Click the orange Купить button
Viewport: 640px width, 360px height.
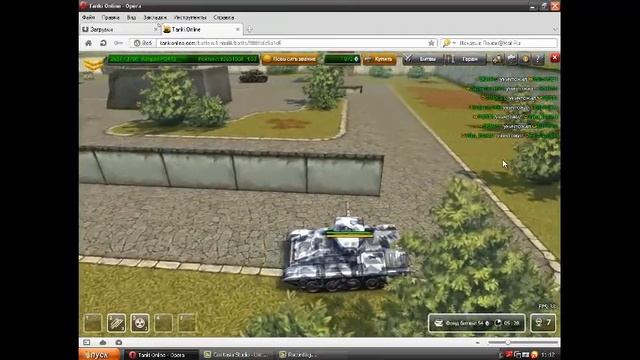(x=380, y=59)
